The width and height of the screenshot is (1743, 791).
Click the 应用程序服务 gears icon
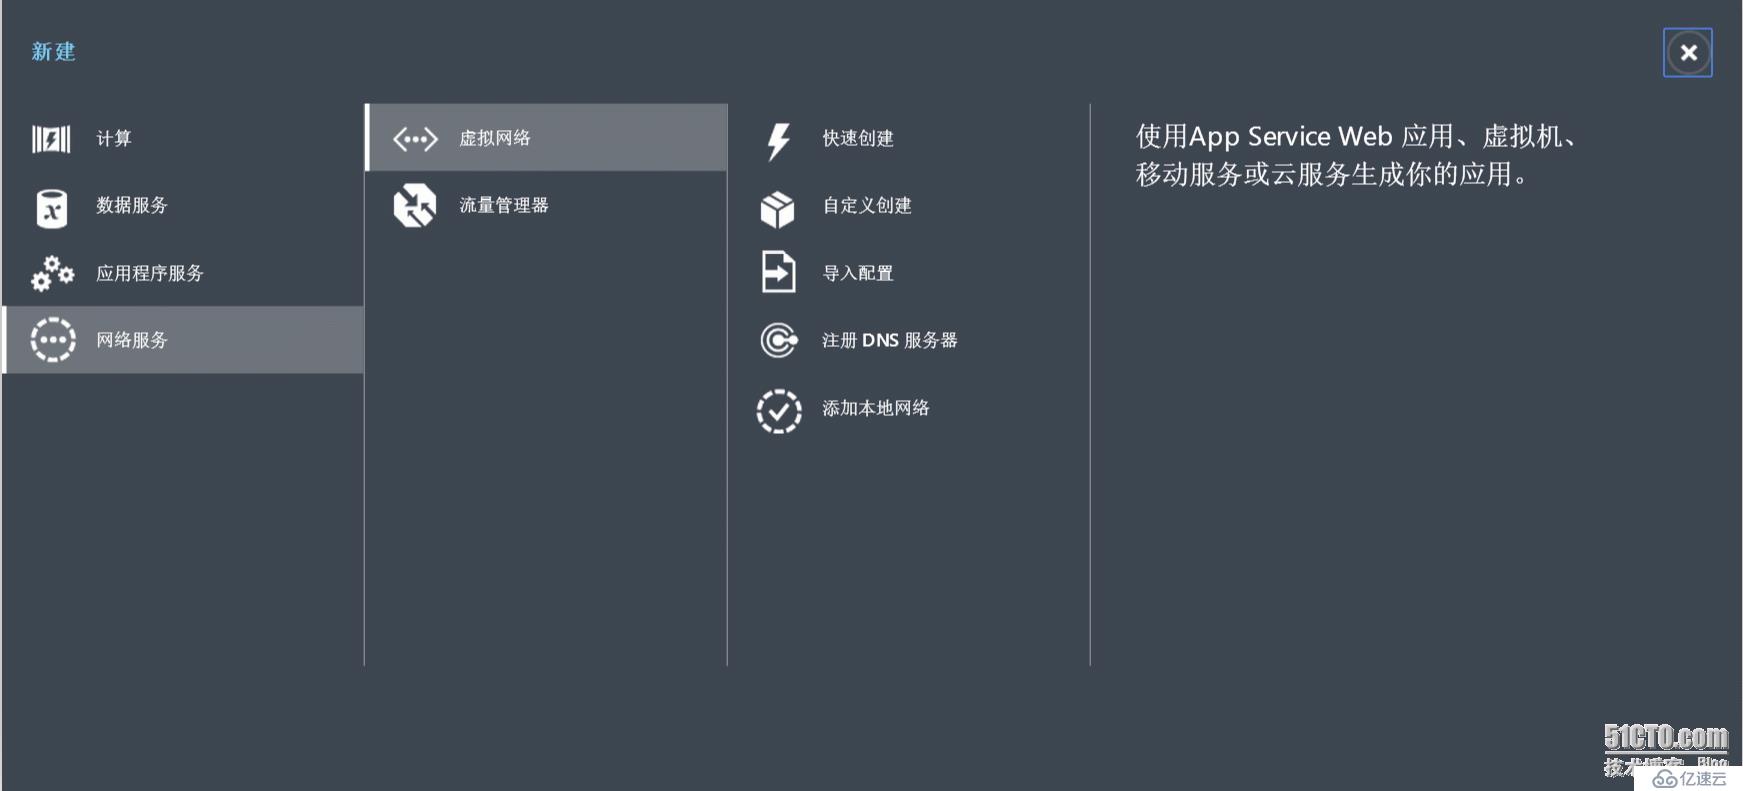pos(52,273)
